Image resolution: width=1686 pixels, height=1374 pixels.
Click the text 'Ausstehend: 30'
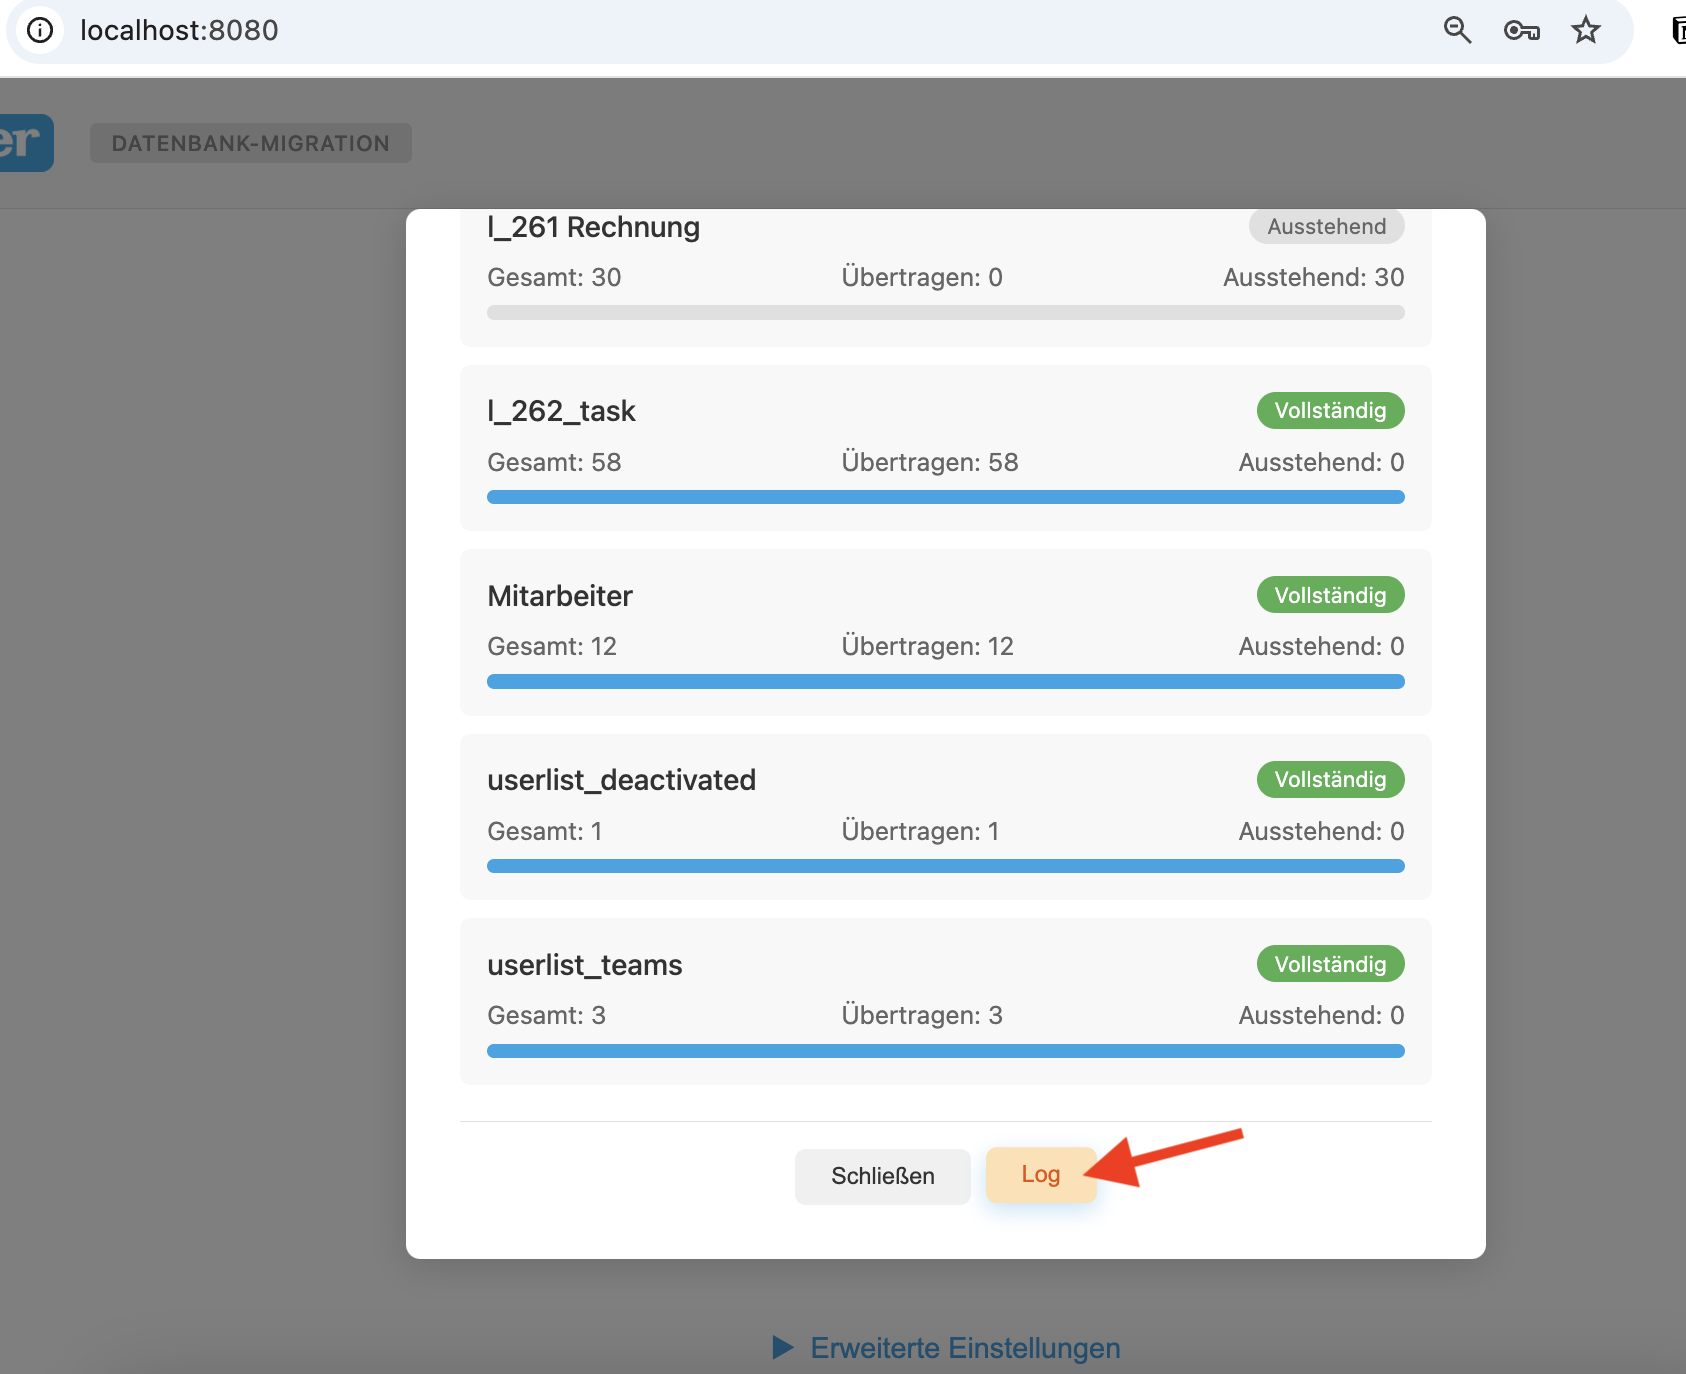(1314, 277)
